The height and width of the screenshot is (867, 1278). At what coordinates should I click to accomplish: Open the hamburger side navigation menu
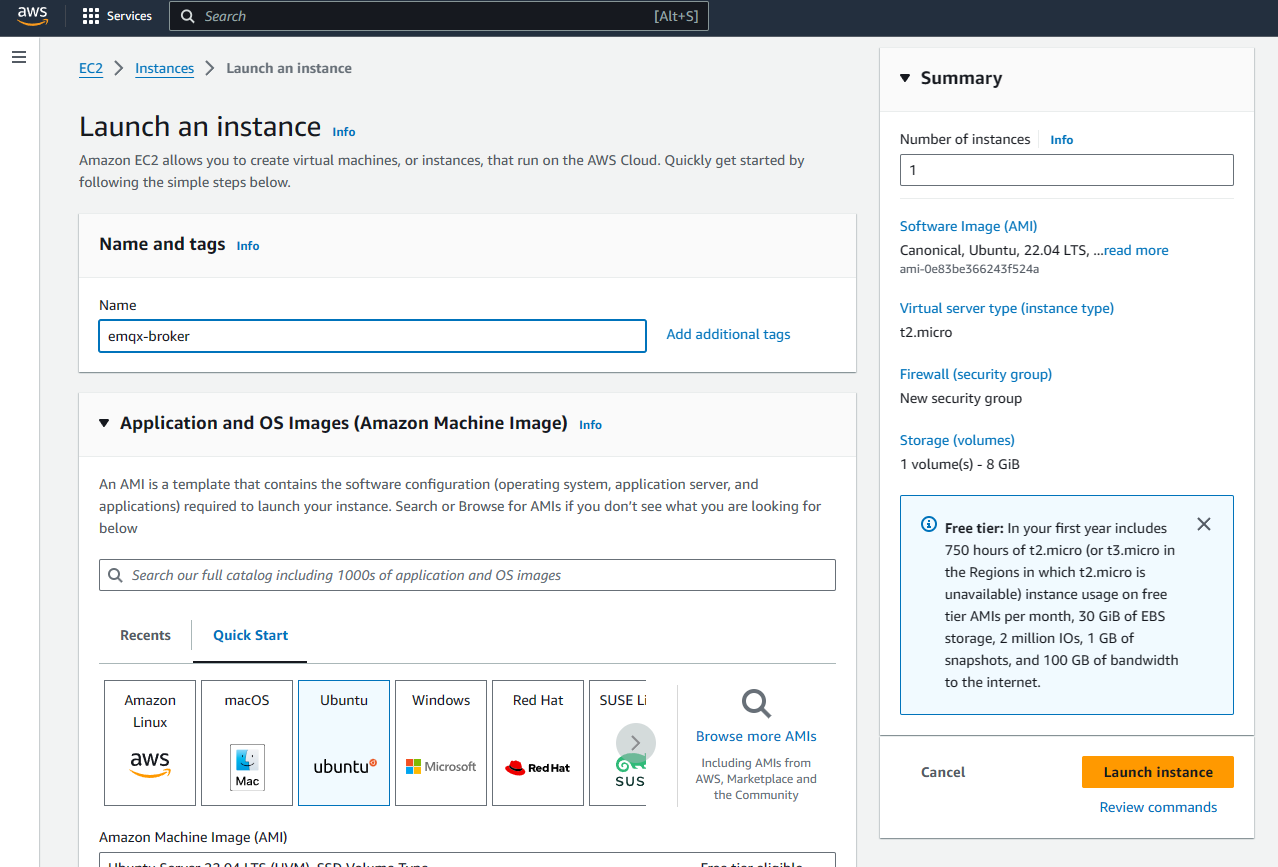(19, 58)
